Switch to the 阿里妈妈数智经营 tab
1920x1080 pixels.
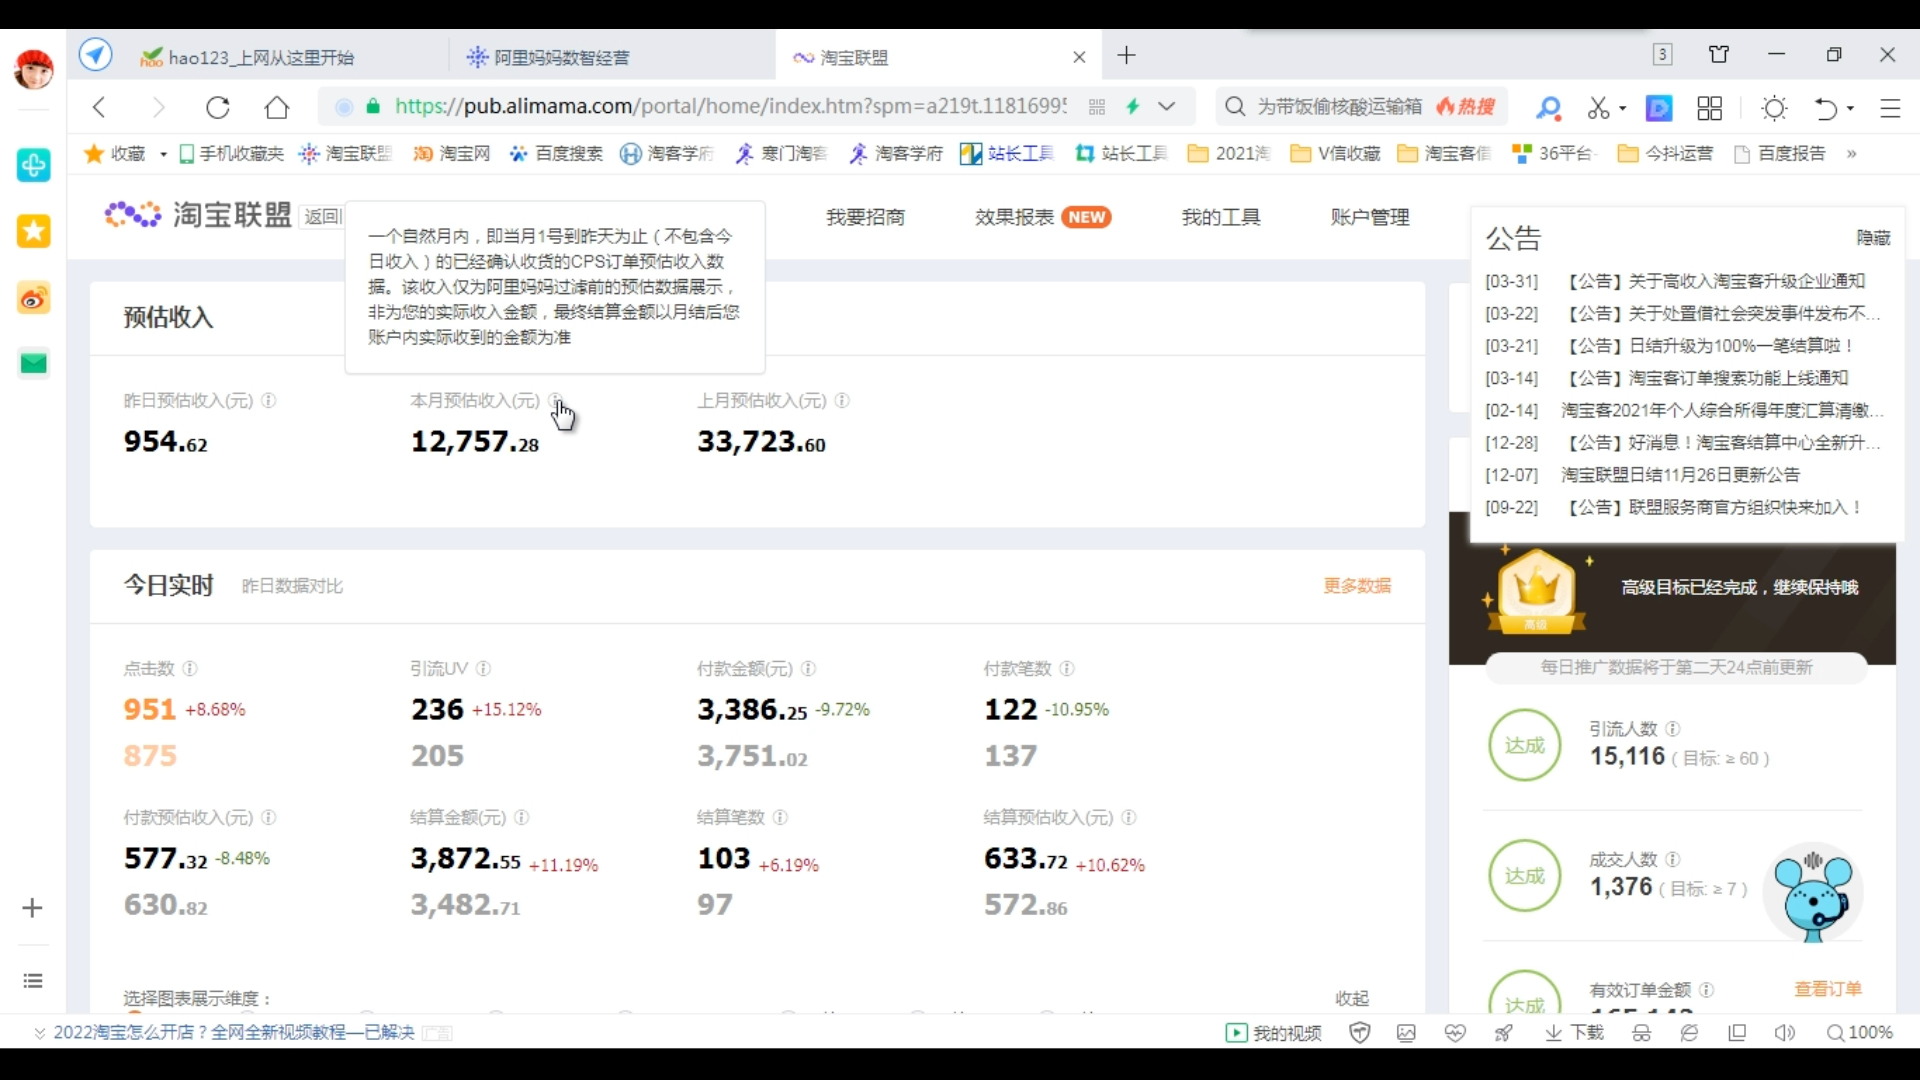point(560,57)
